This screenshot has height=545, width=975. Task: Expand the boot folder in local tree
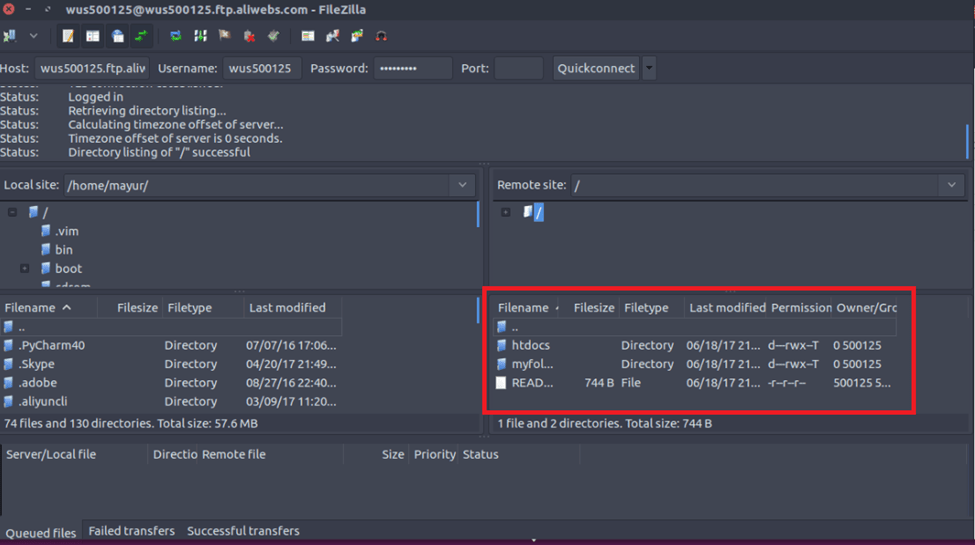pos(24,269)
